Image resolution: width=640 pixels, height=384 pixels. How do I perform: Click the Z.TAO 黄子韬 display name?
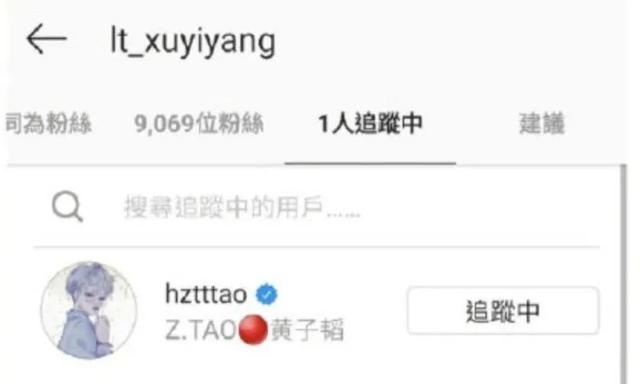coord(255,330)
